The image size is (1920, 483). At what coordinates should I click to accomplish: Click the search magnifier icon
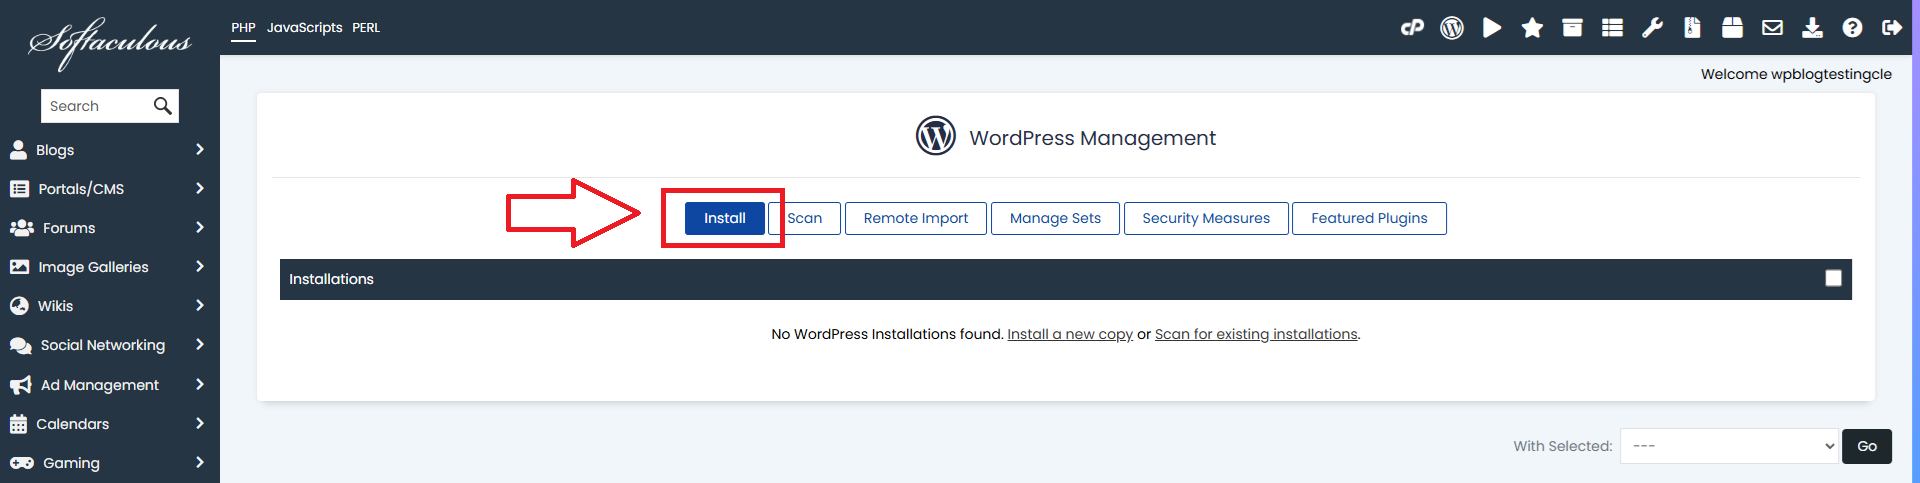[x=163, y=106]
